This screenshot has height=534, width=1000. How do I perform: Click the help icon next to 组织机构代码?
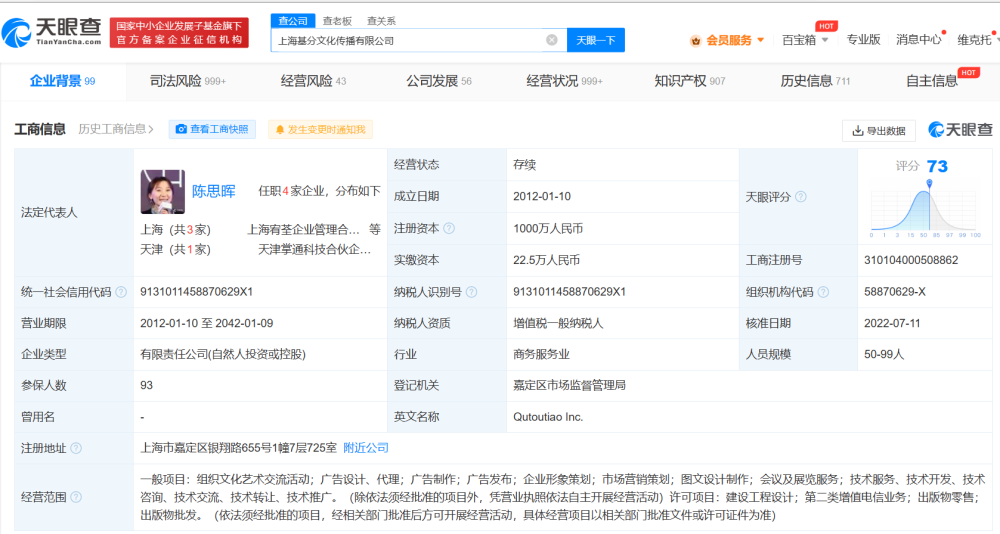click(822, 292)
